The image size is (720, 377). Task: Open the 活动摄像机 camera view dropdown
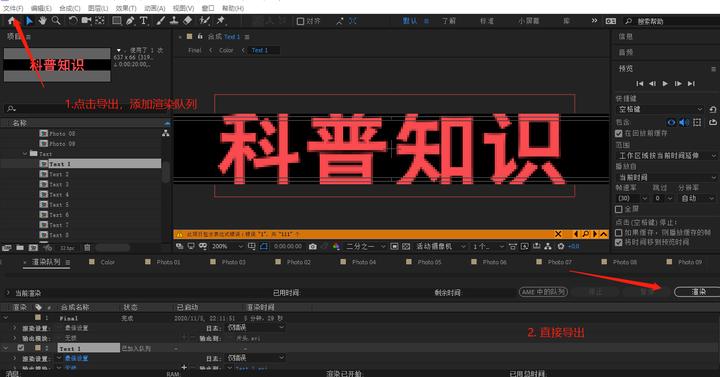[441, 247]
